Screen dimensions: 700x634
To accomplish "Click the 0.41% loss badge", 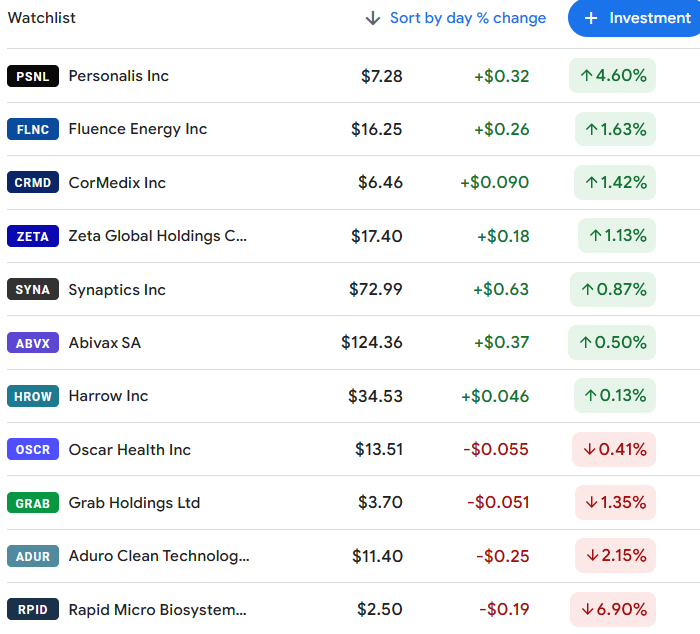I will tap(613, 449).
